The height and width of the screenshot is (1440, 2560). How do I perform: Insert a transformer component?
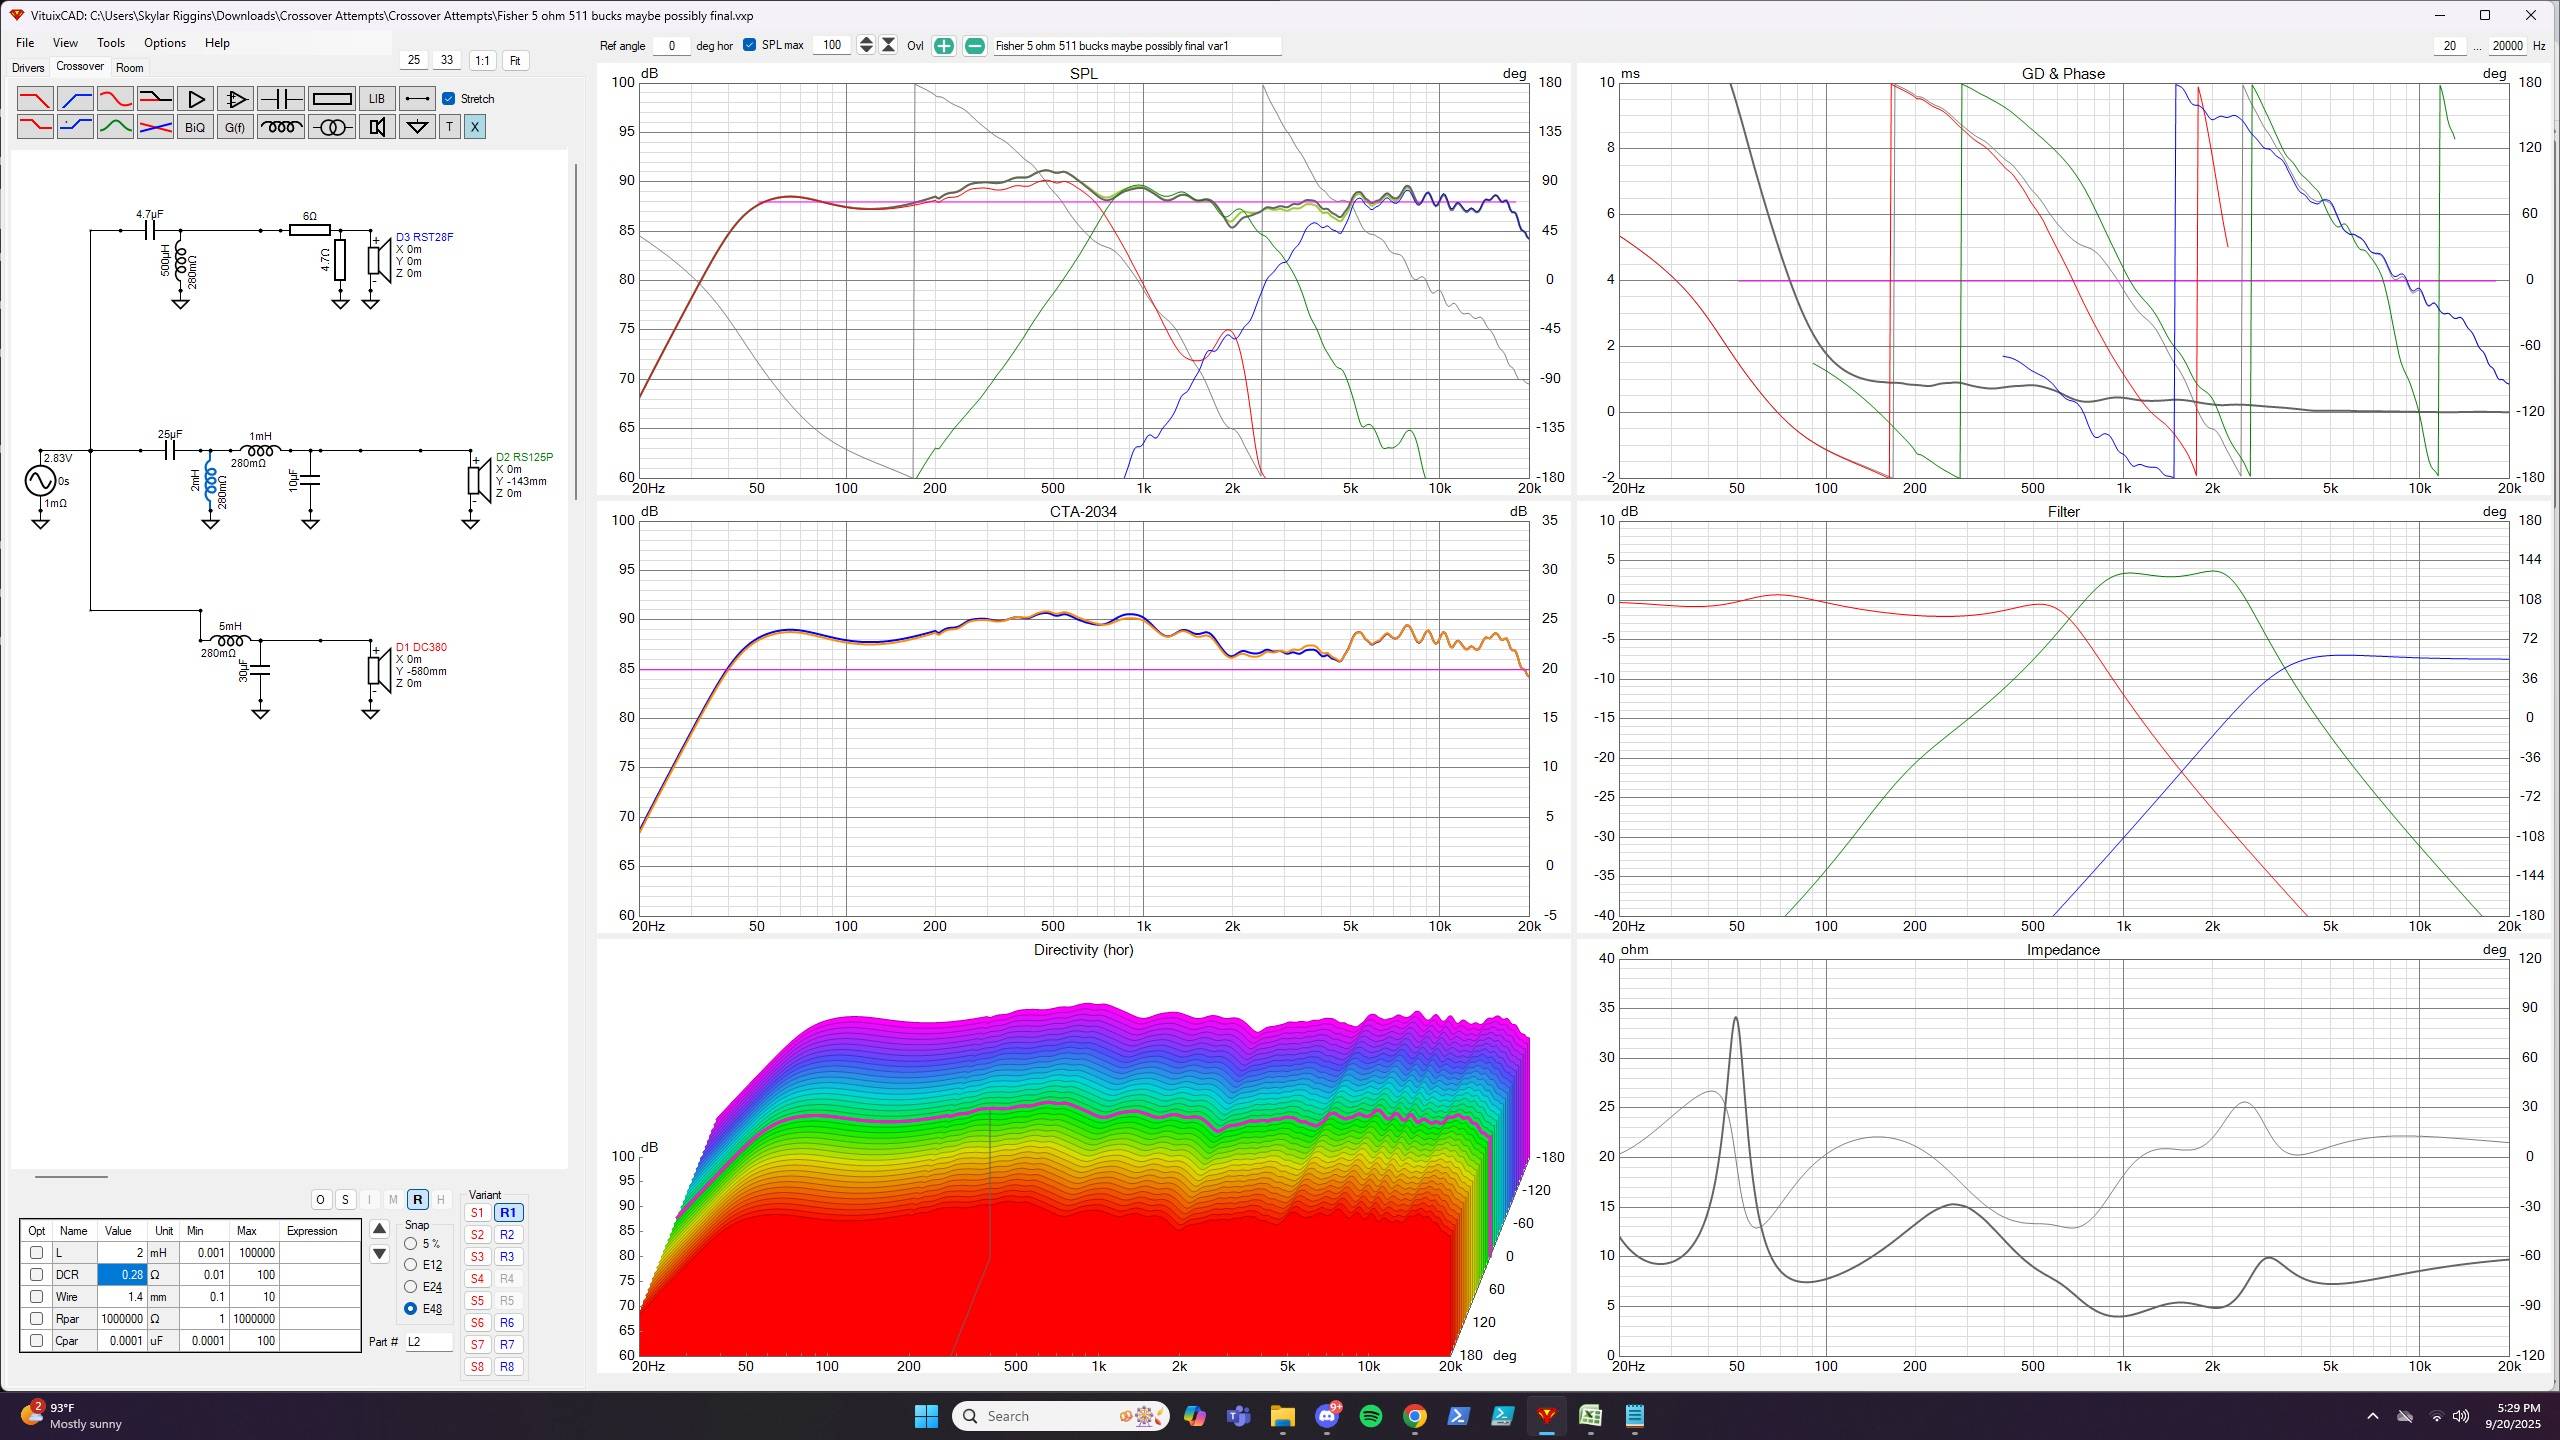(332, 127)
